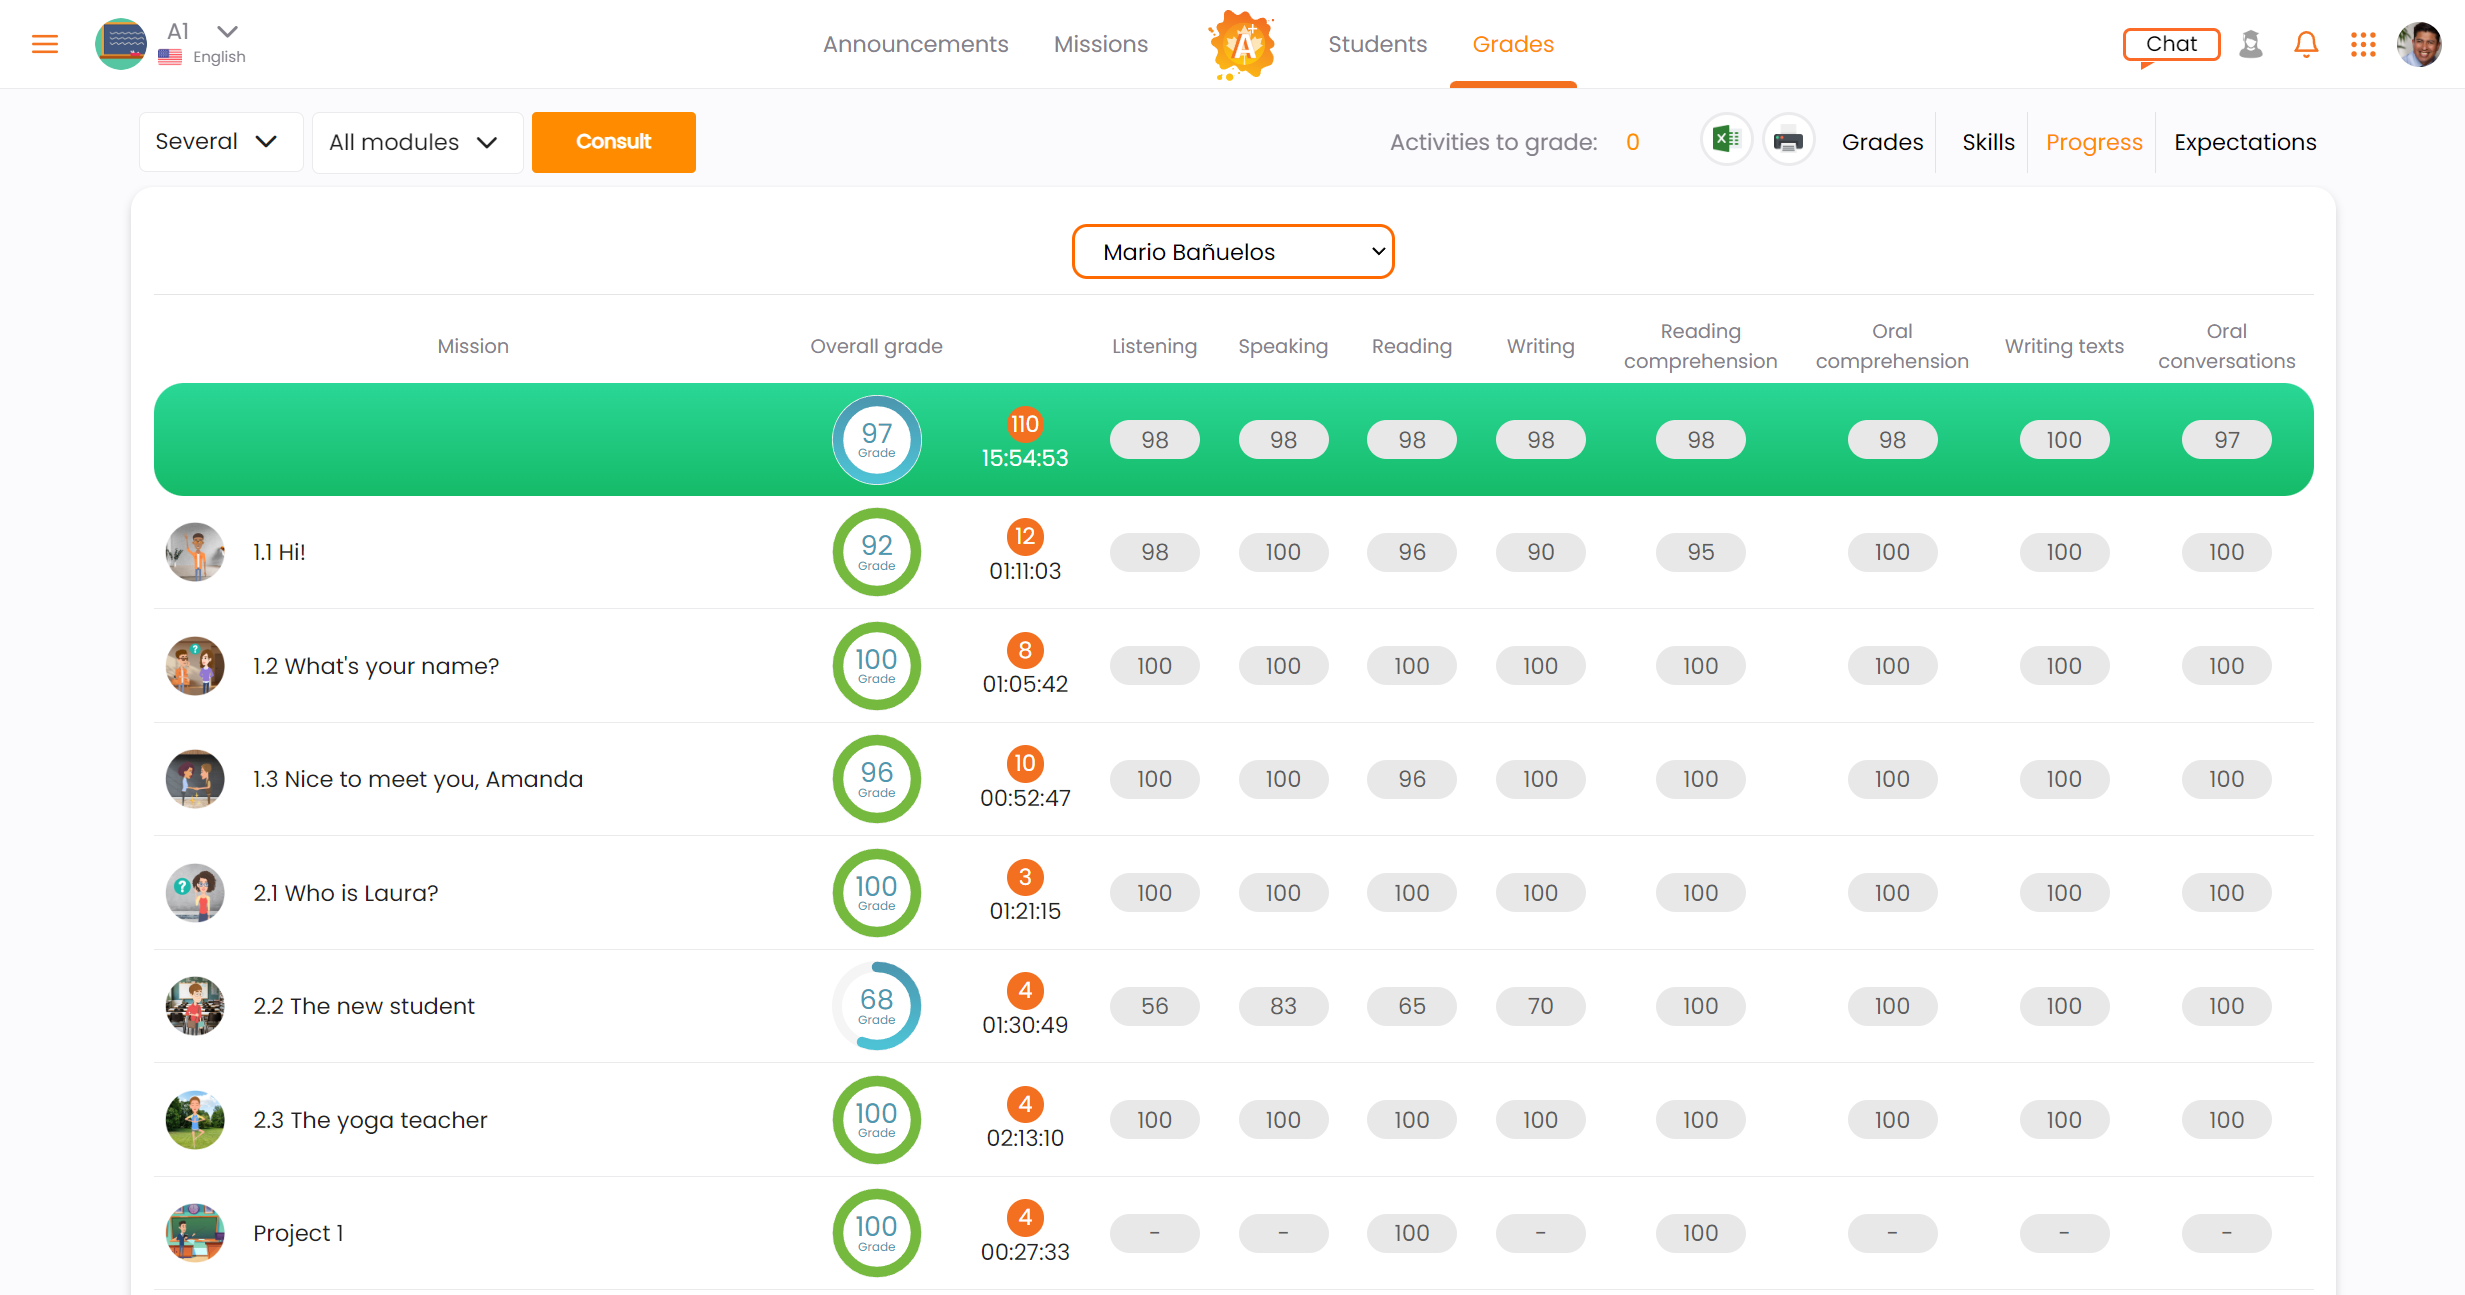
Task: Click the user profile photo
Action: tap(2419, 44)
